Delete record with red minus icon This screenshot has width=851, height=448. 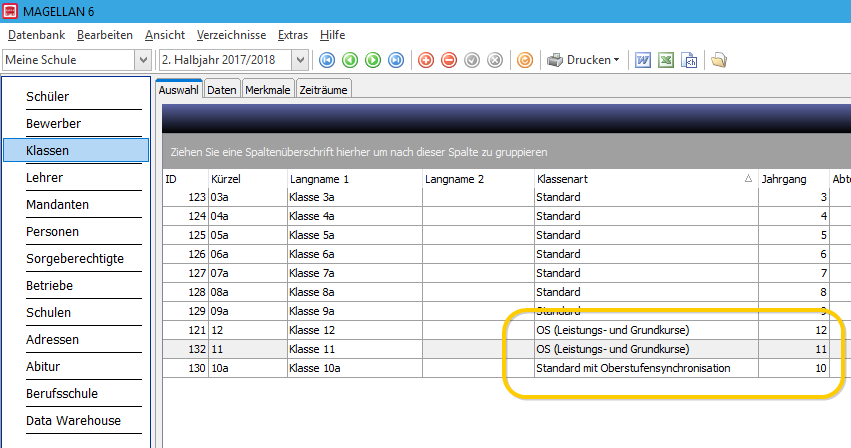pyautogui.click(x=449, y=60)
